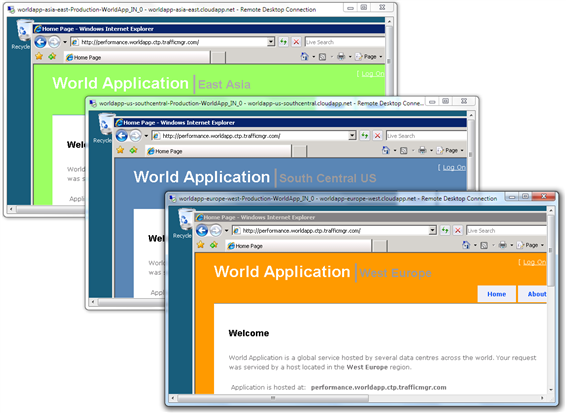
Task: Click Forward arrow in West Europe window
Action: (x=215, y=230)
